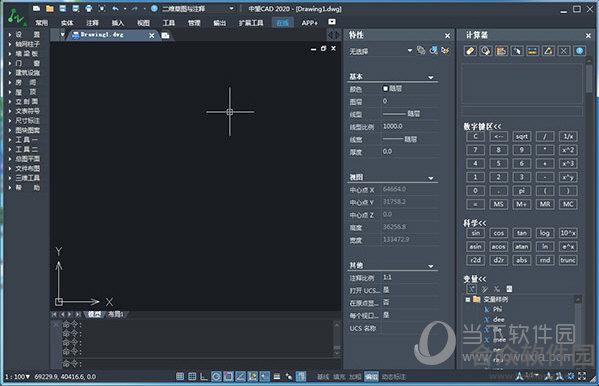Click the new variable icon under 变量 section

472,289
